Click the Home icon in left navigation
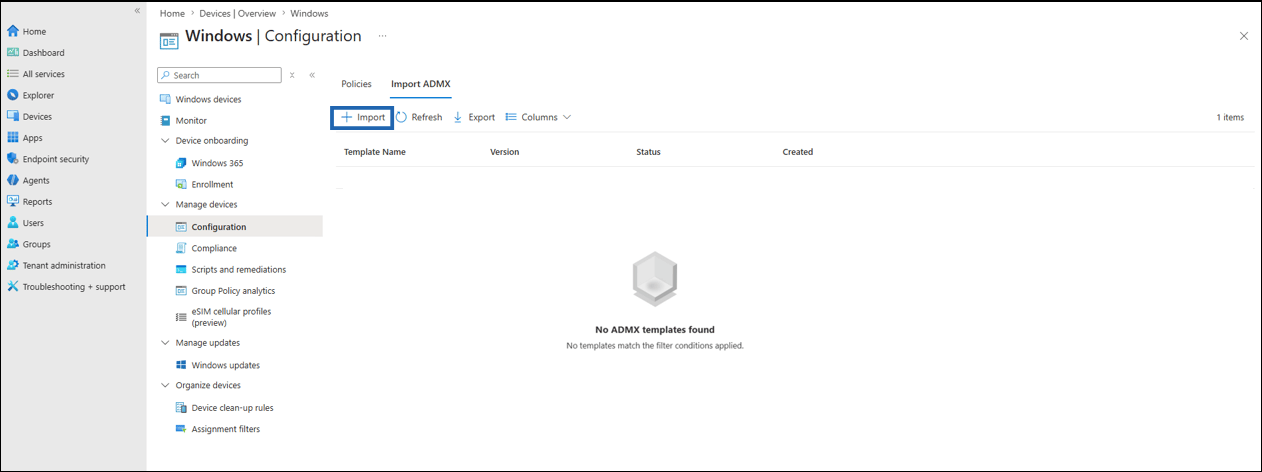Viewport: 1262px width, 472px height. tap(13, 32)
